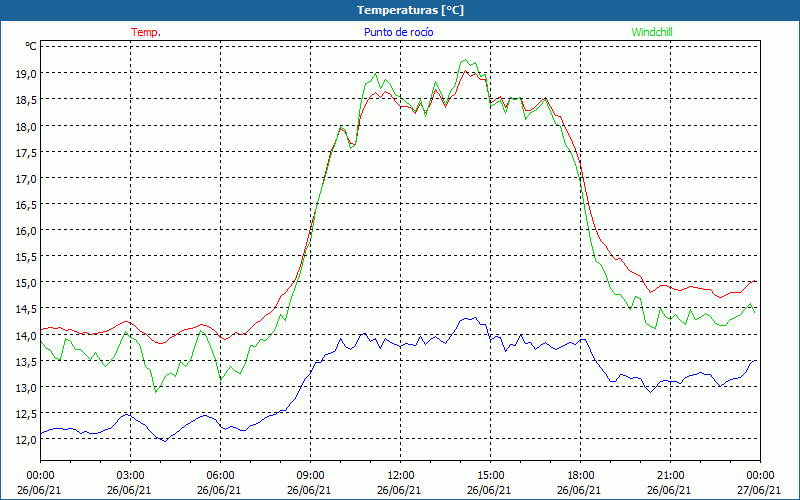Click the 16,5 y-axis value

pyautogui.click(x=28, y=205)
